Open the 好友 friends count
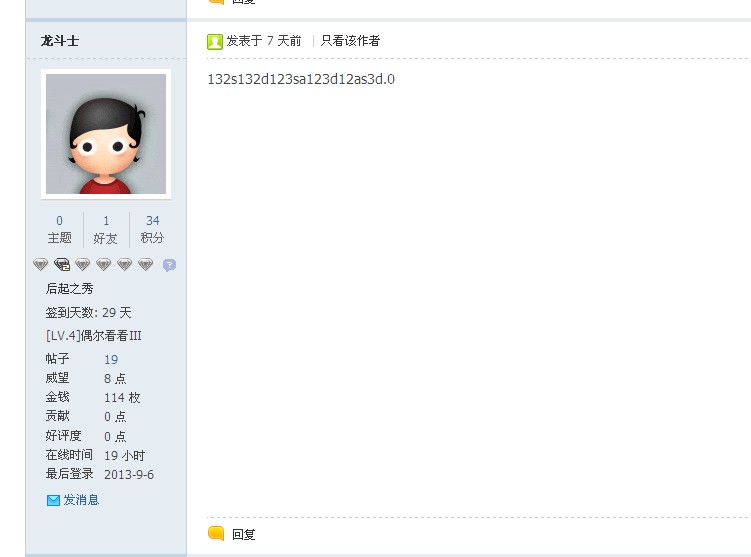The width and height of the screenshot is (751, 557). tap(106, 229)
